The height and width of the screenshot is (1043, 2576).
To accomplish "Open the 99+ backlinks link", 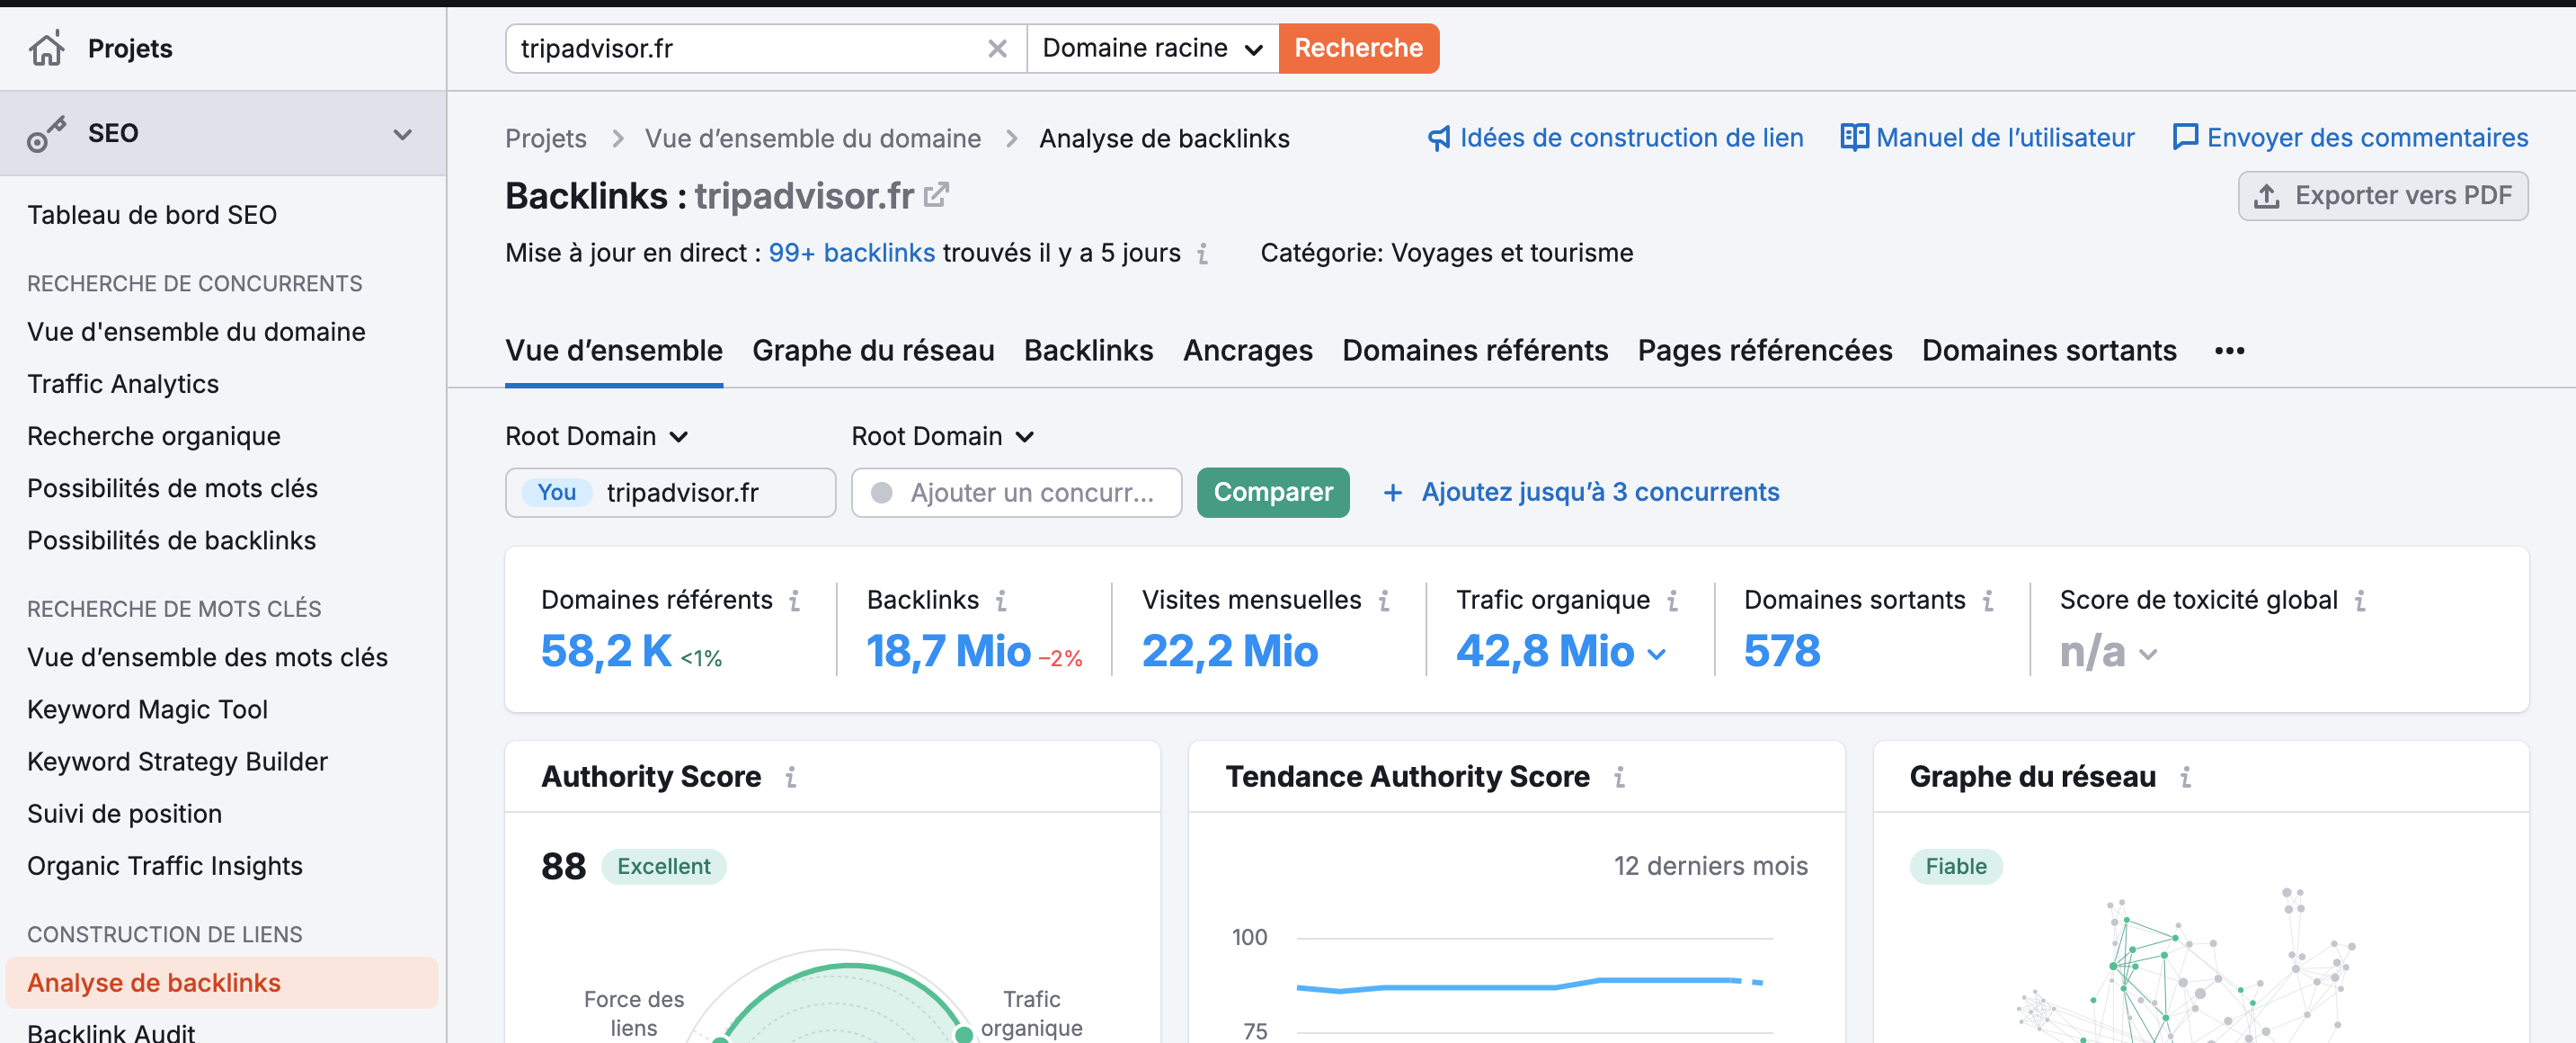I will pos(851,253).
